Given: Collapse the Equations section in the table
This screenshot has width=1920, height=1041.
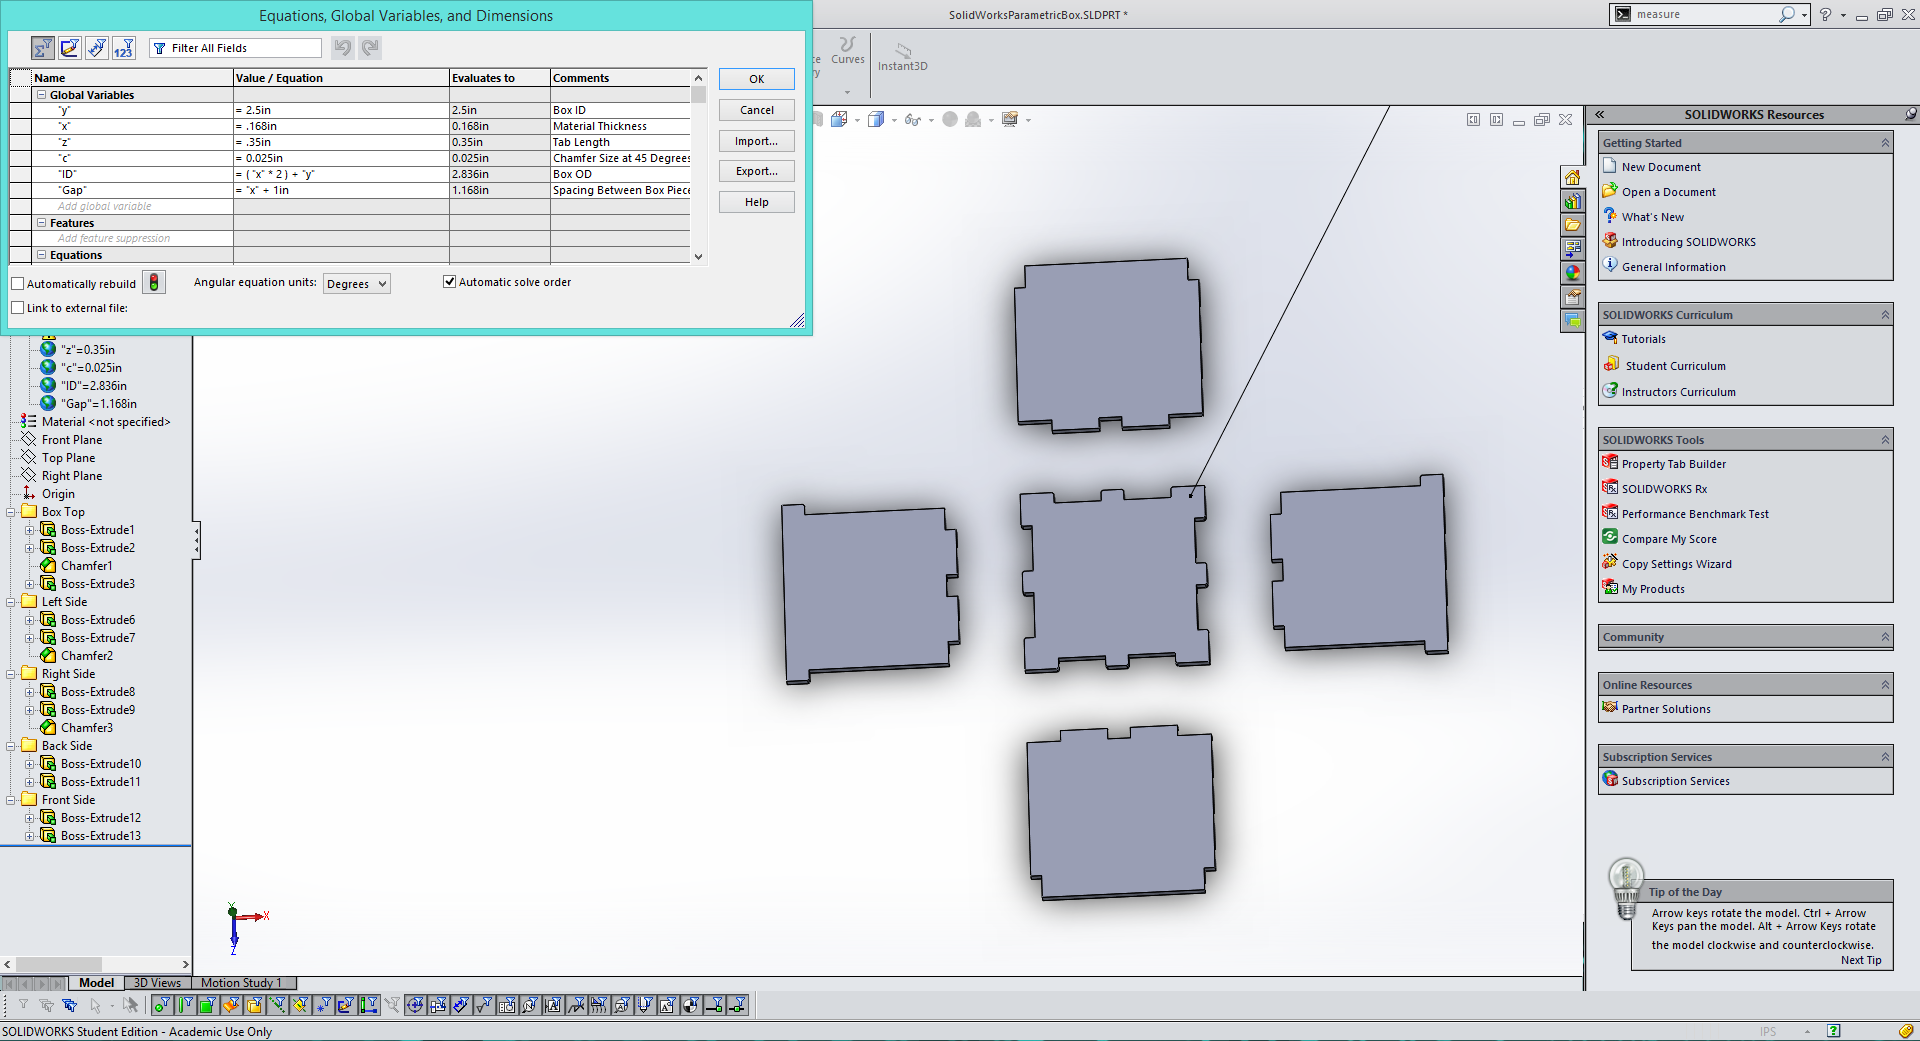Looking at the screenshot, I should click(42, 255).
